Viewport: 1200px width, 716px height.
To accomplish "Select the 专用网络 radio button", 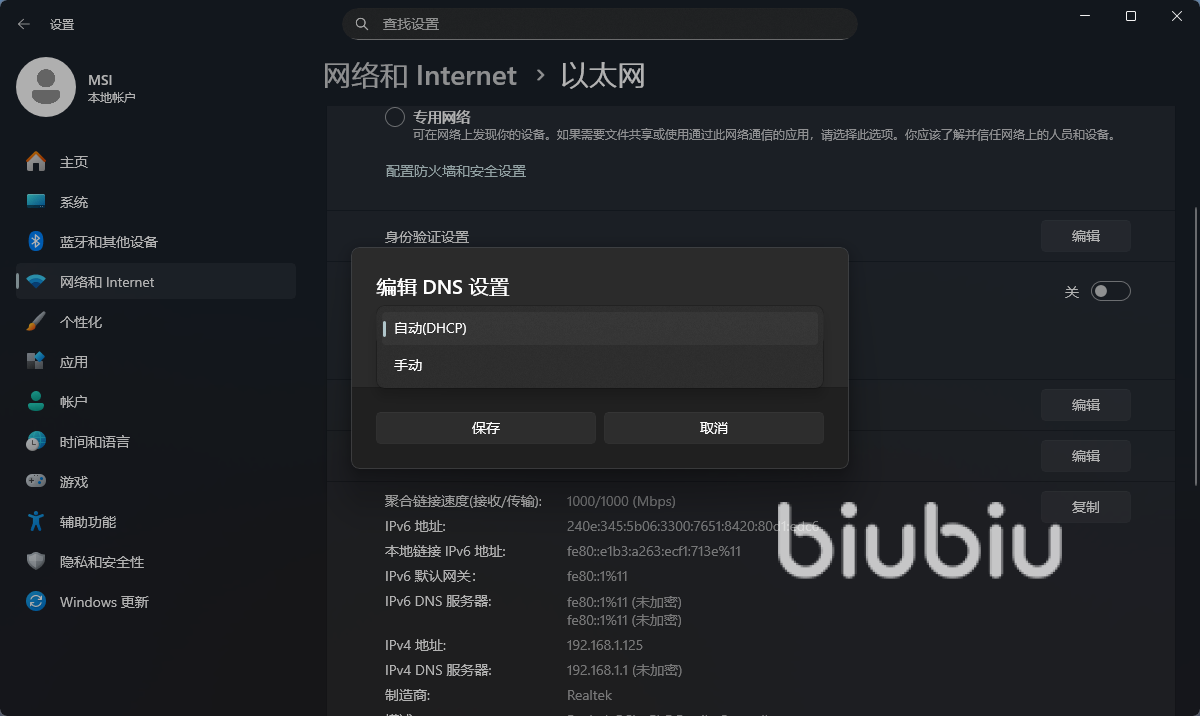I will click(x=395, y=117).
